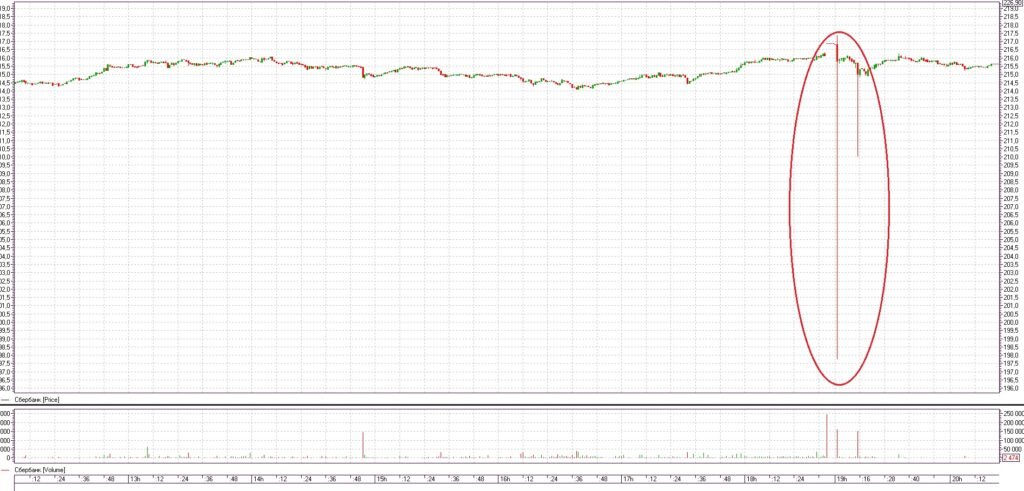Click the candle wick dropping to 210
1024x491 pixels.
coord(857,114)
